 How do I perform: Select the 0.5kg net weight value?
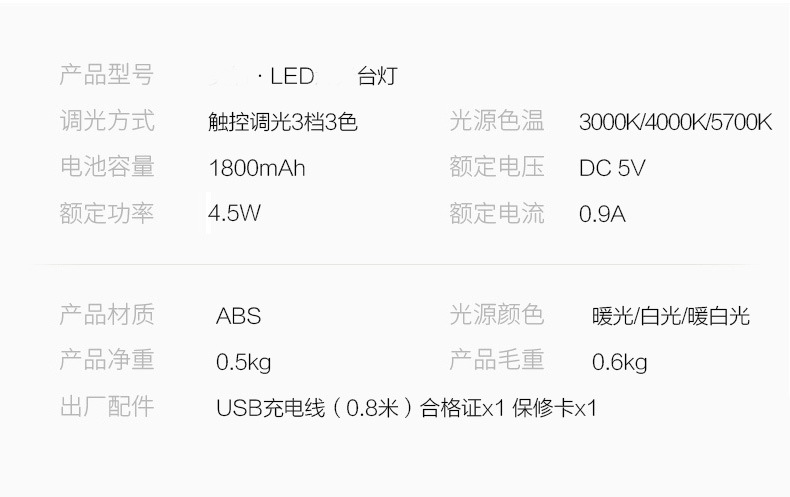243,362
